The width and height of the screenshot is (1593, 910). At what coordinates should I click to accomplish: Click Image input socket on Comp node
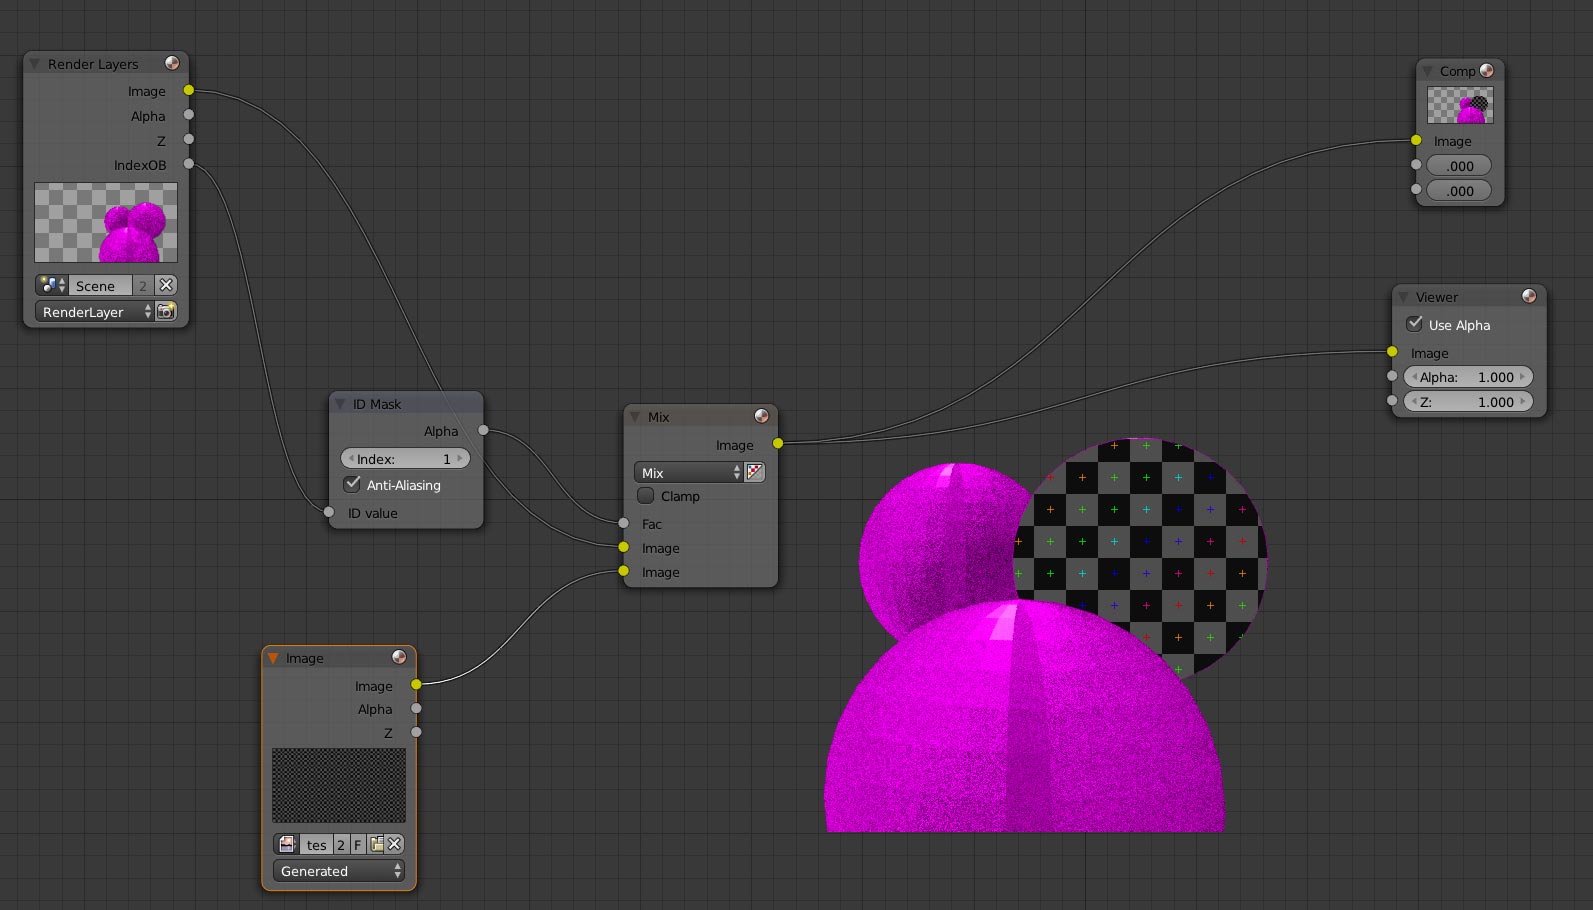click(1416, 140)
